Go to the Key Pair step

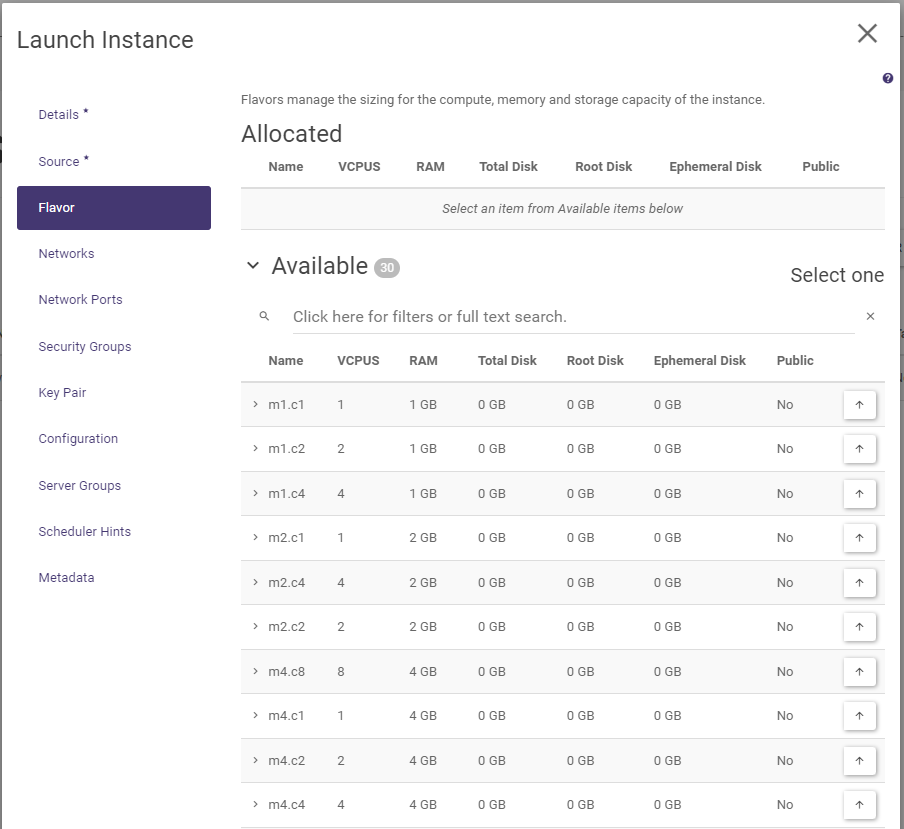point(62,393)
